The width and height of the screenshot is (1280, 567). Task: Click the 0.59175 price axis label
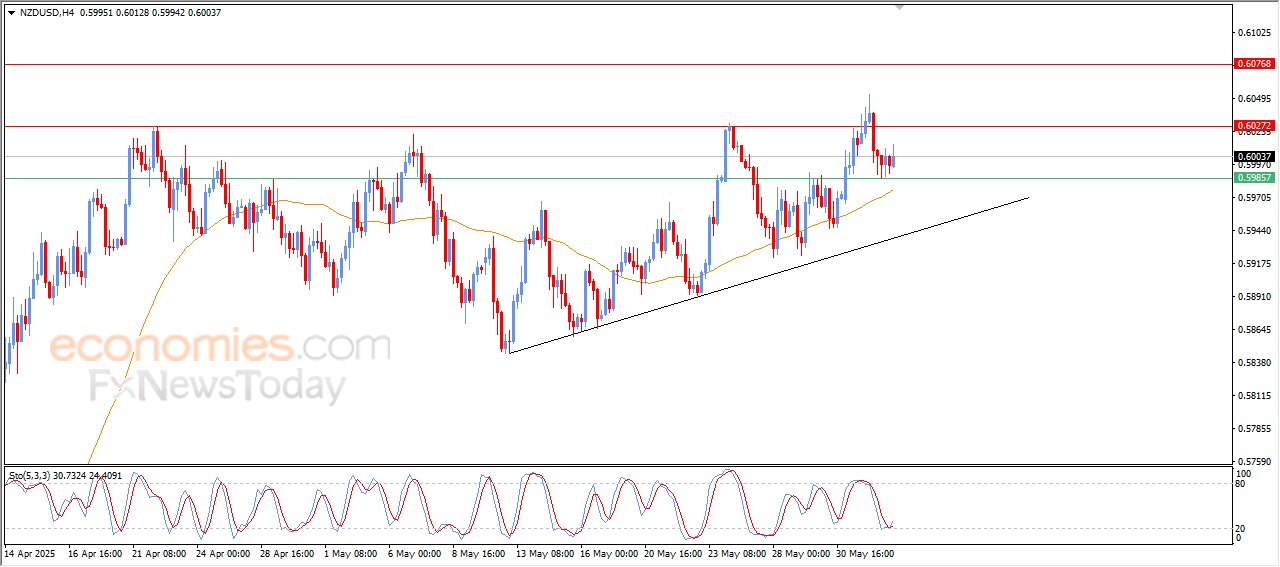(x=1254, y=264)
